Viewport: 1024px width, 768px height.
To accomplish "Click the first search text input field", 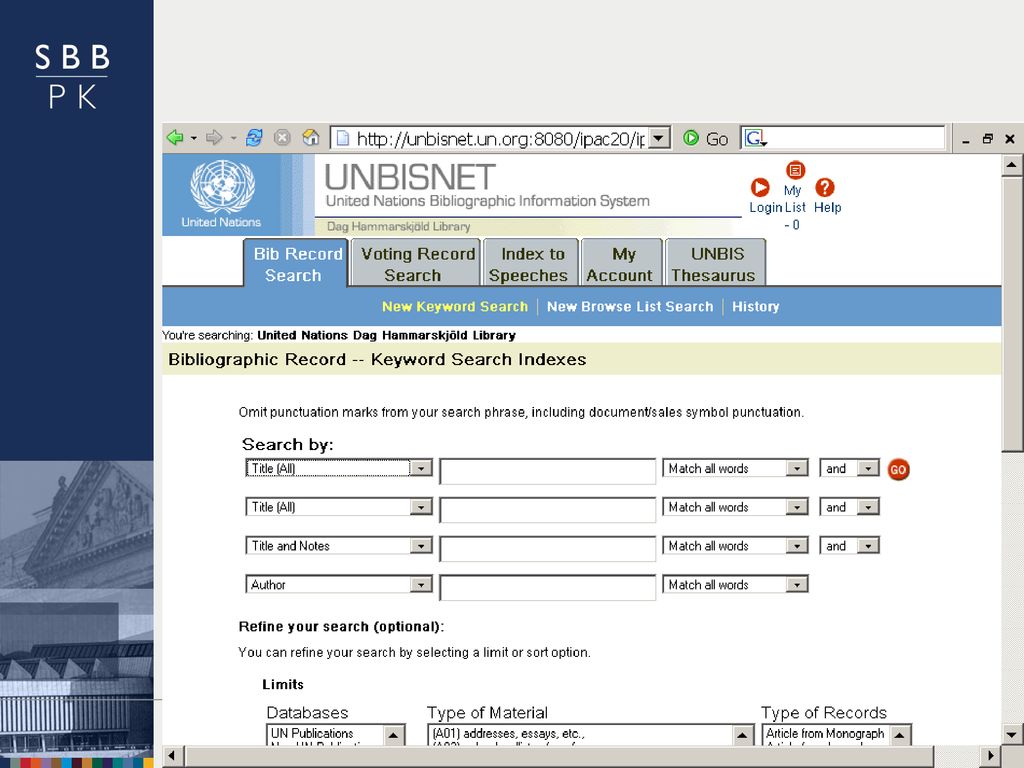I will (548, 471).
